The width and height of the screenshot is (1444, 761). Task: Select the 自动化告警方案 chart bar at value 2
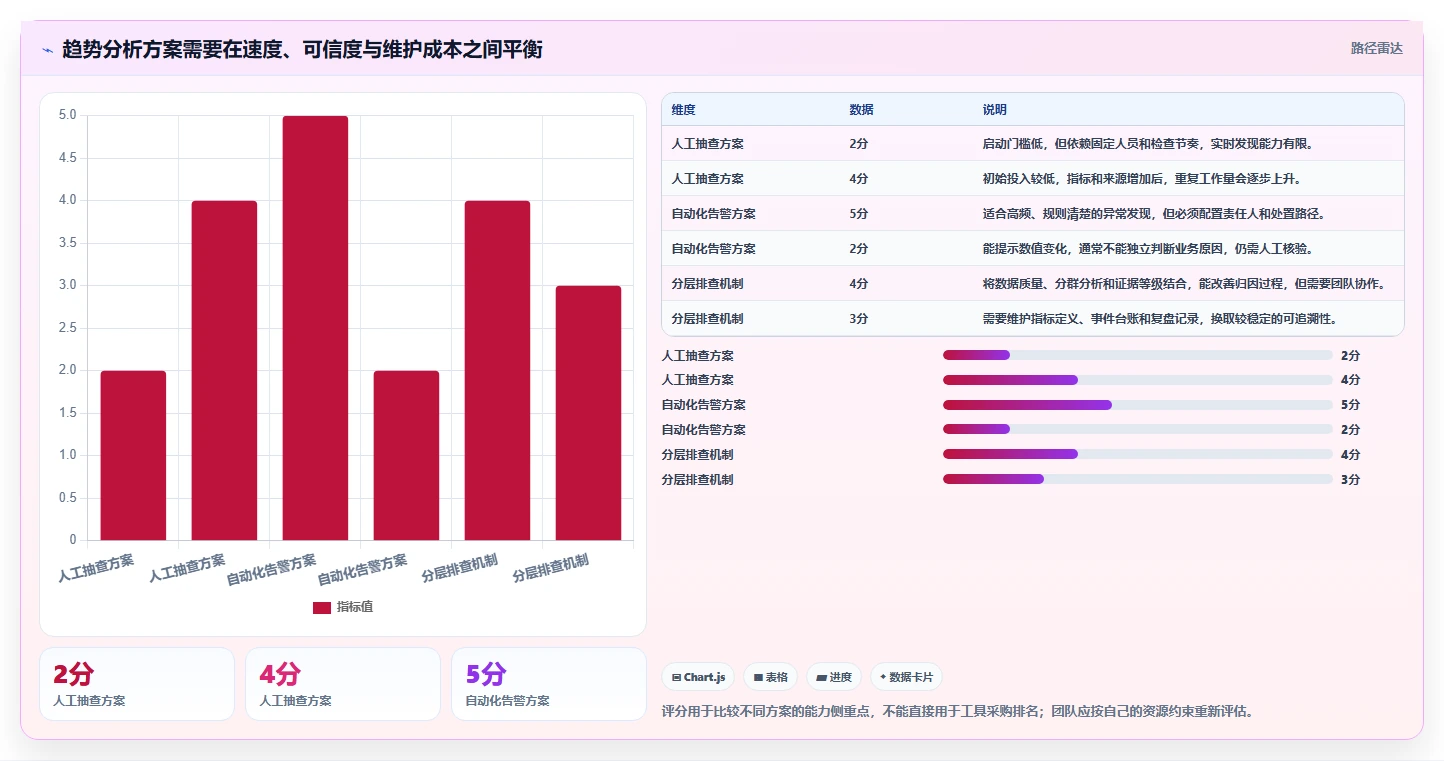pos(406,455)
